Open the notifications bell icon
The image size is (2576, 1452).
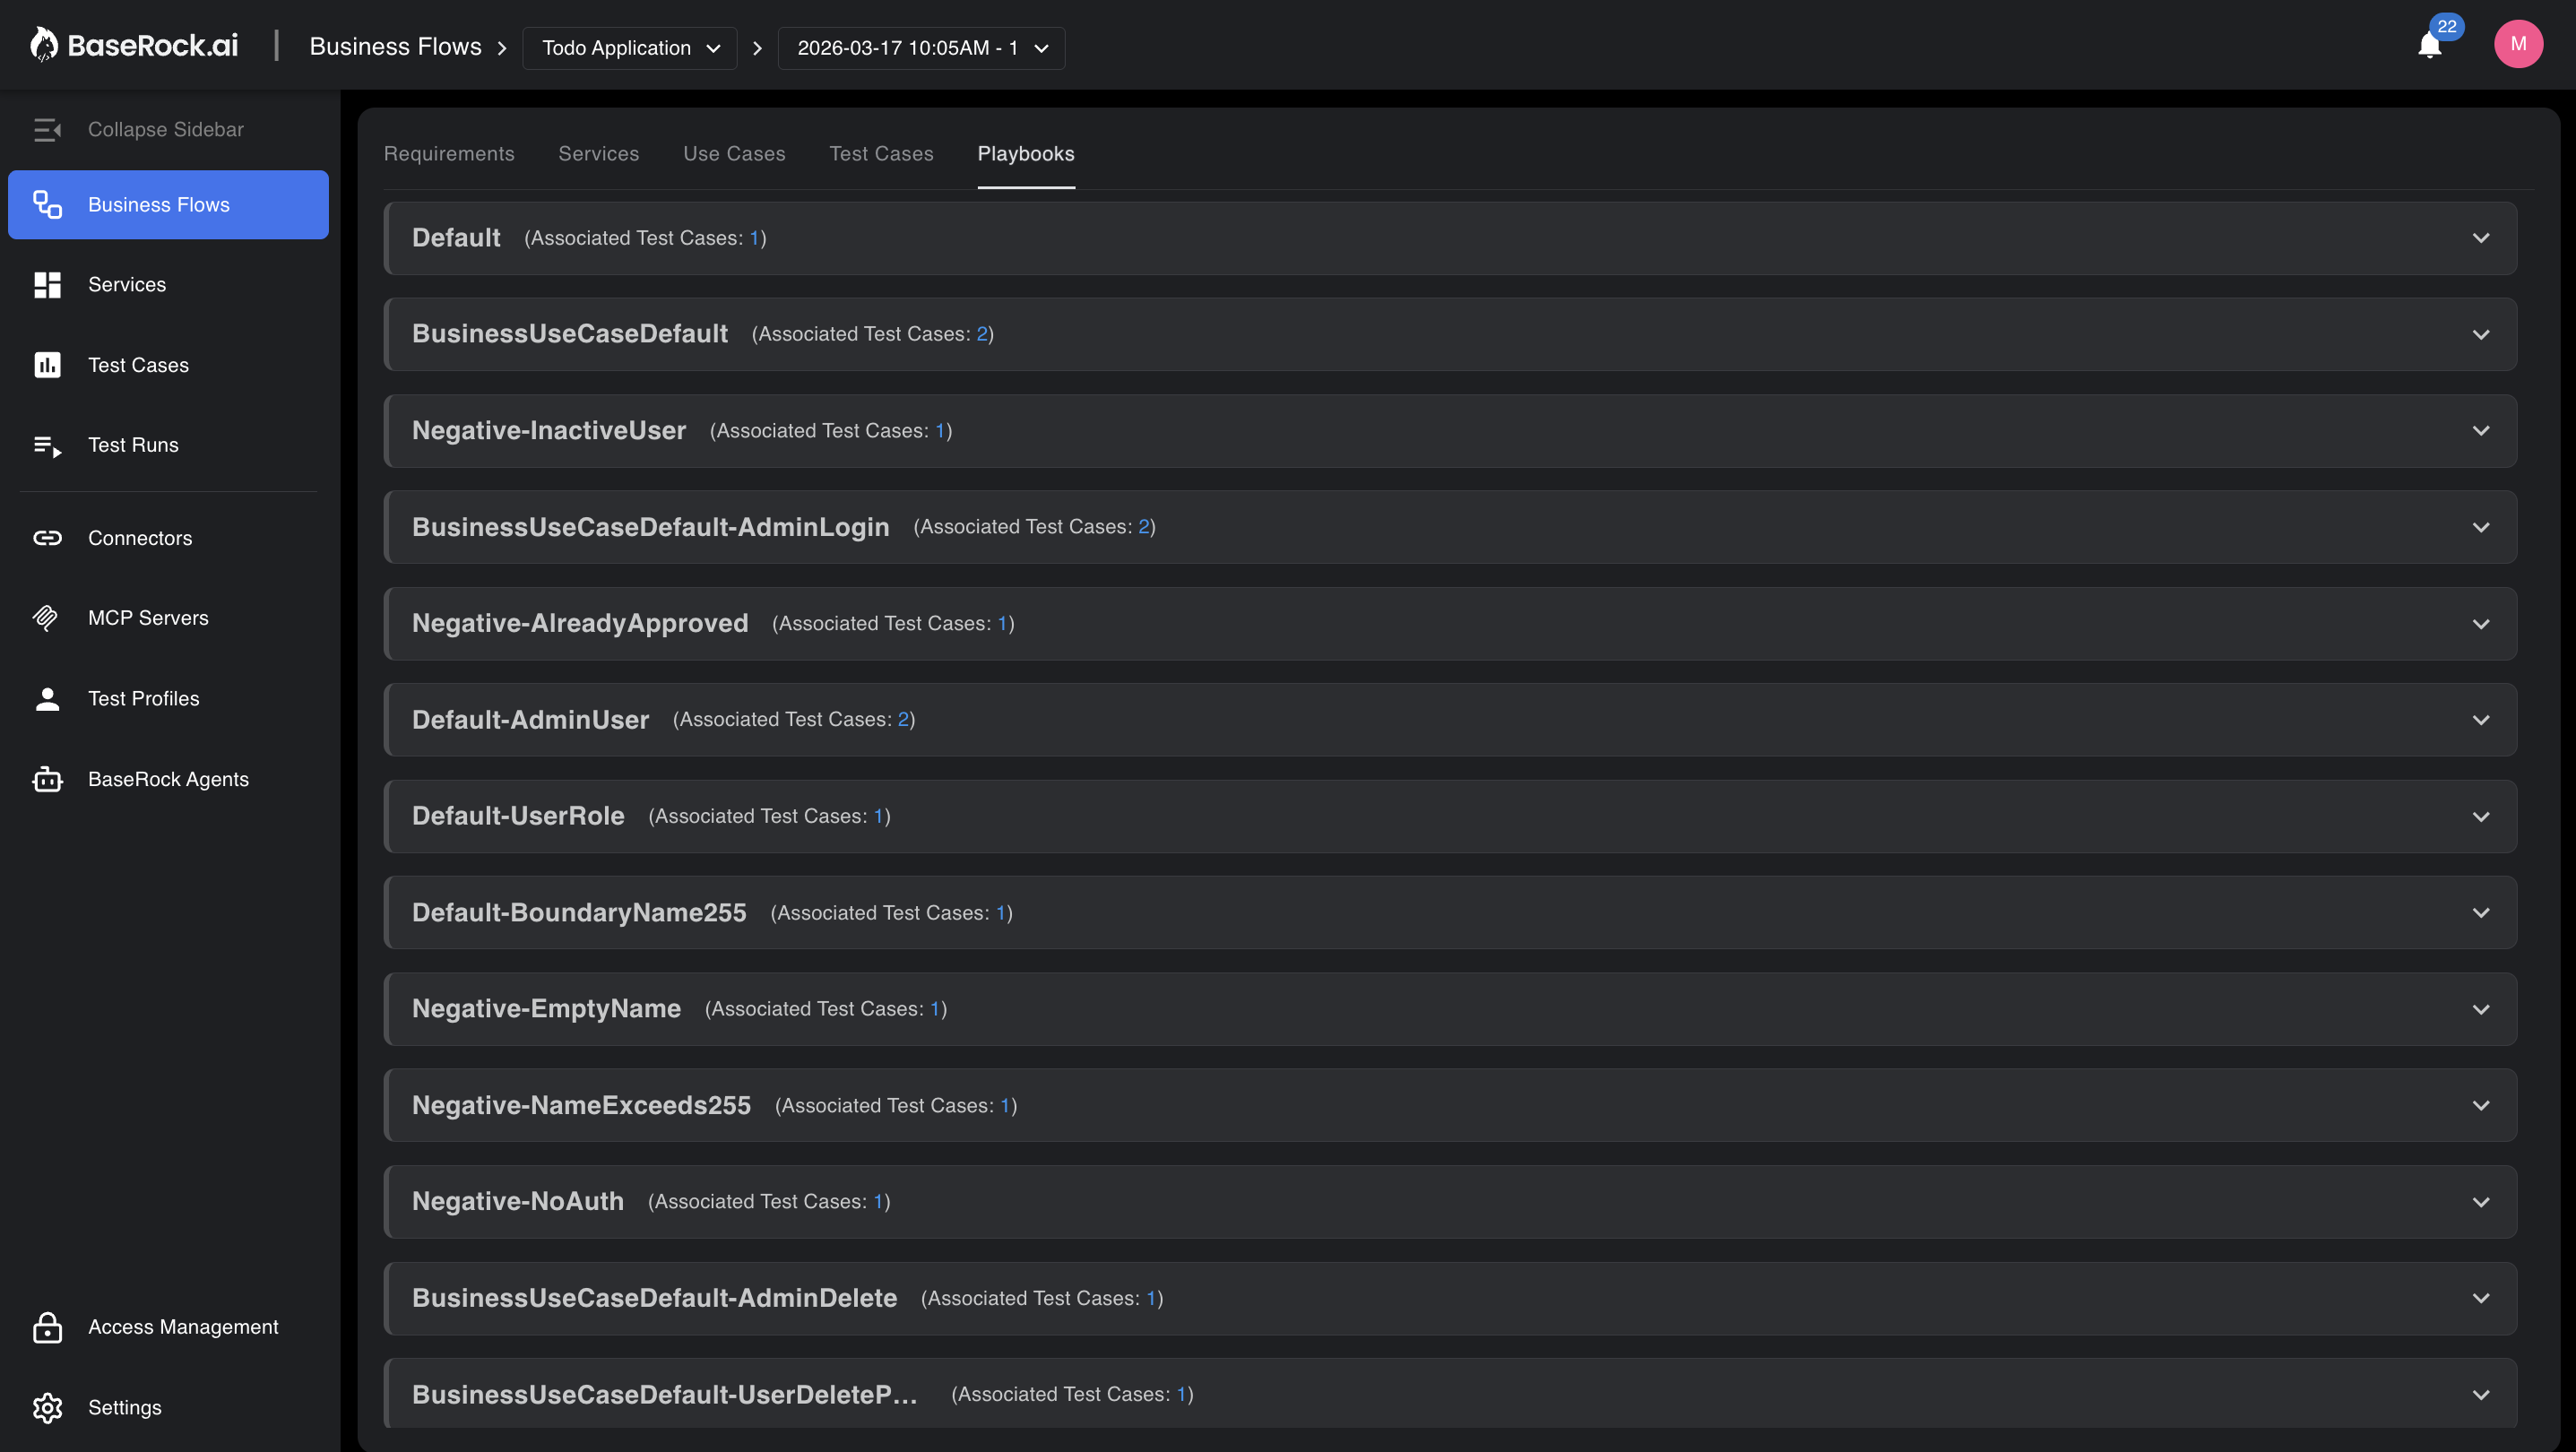[x=2429, y=46]
